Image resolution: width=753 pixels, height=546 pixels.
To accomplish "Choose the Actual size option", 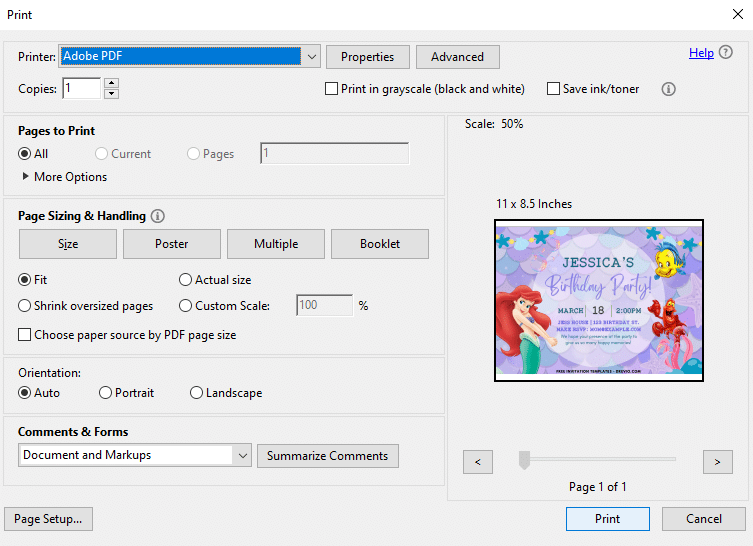I will tap(185, 279).
